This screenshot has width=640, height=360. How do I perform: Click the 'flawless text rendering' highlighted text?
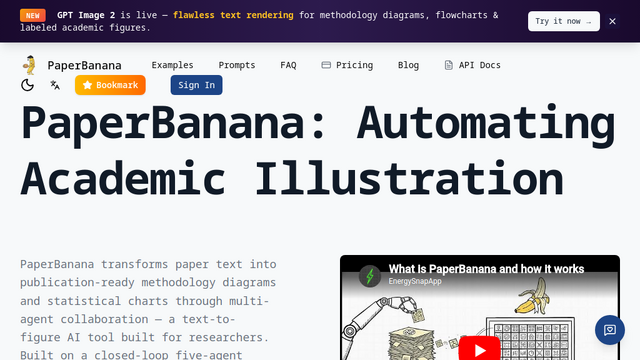[233, 15]
